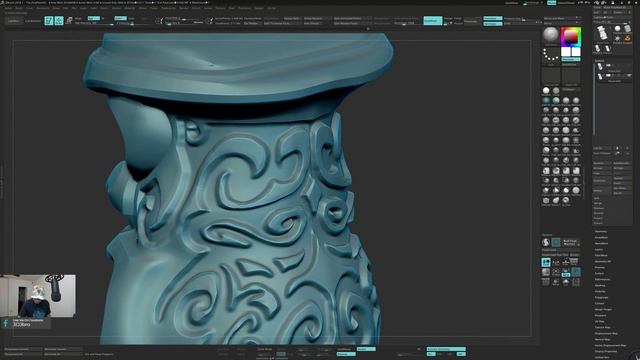Viewport: 640px width, 360px height.
Task: Open the Material menu
Action: click(x=130, y=8)
